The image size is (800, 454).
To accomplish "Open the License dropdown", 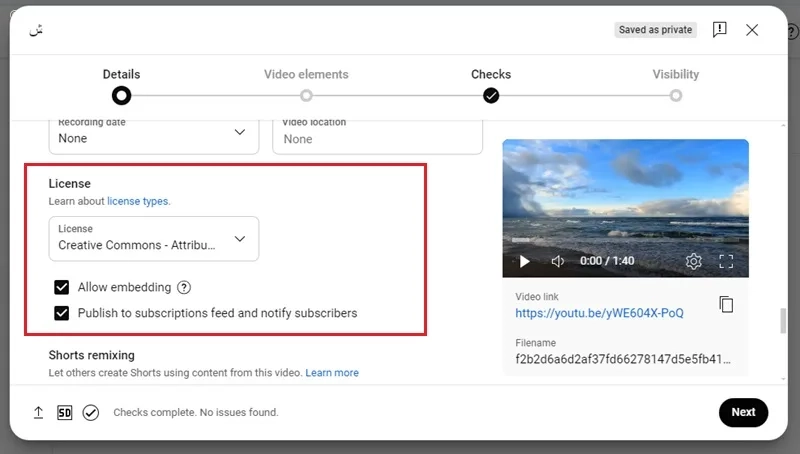I will [x=154, y=239].
